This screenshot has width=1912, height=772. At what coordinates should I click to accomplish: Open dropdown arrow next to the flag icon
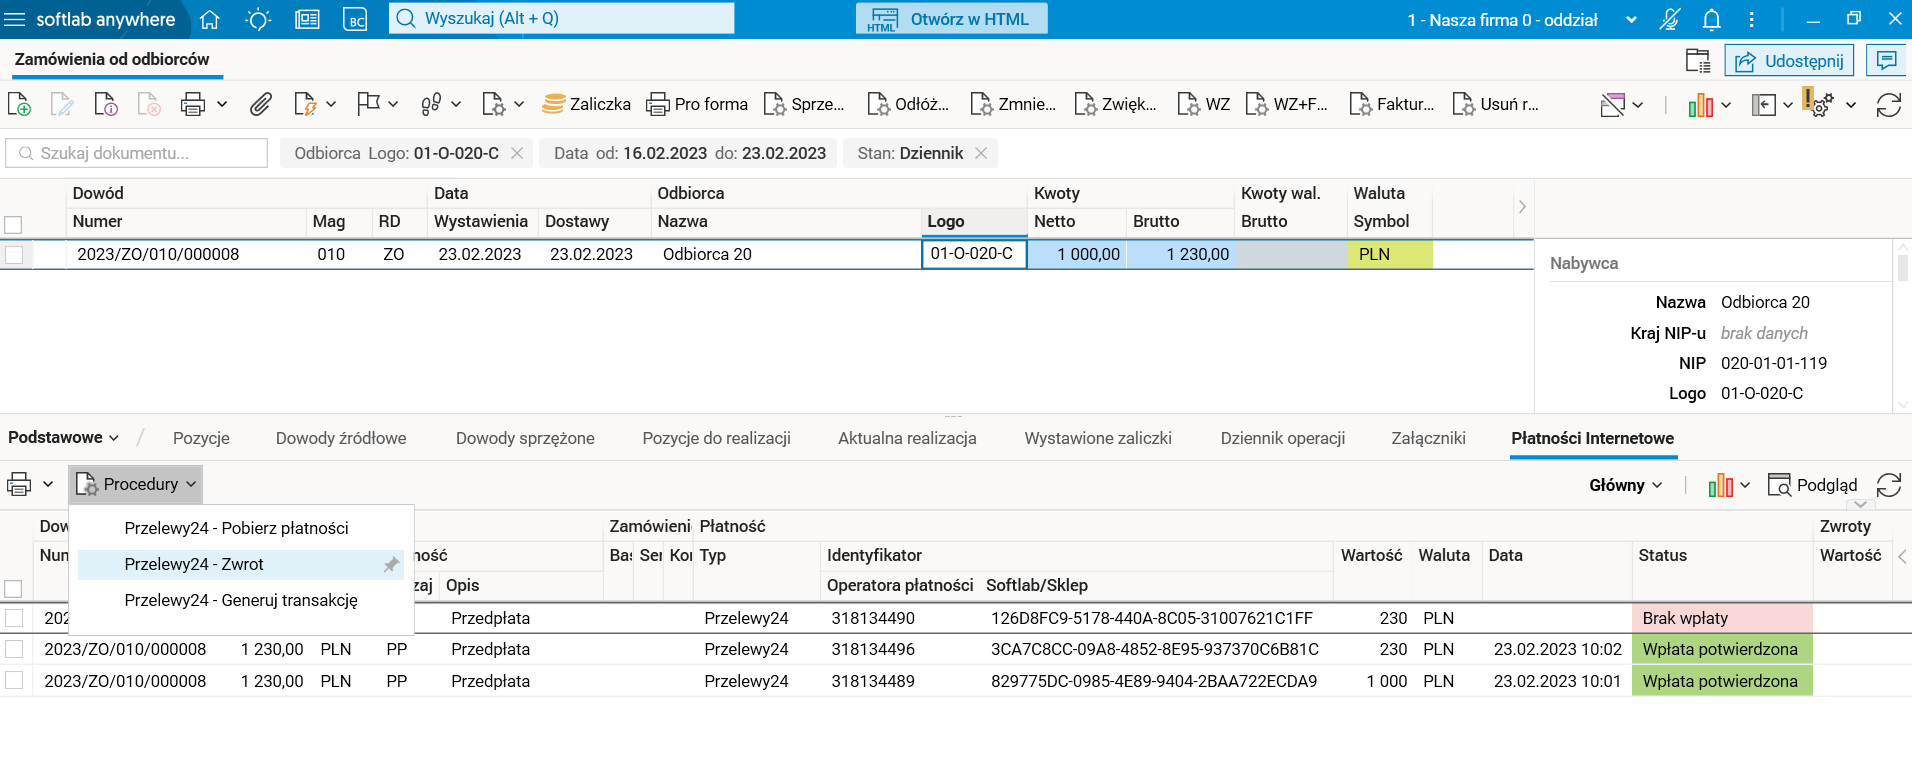coord(393,104)
